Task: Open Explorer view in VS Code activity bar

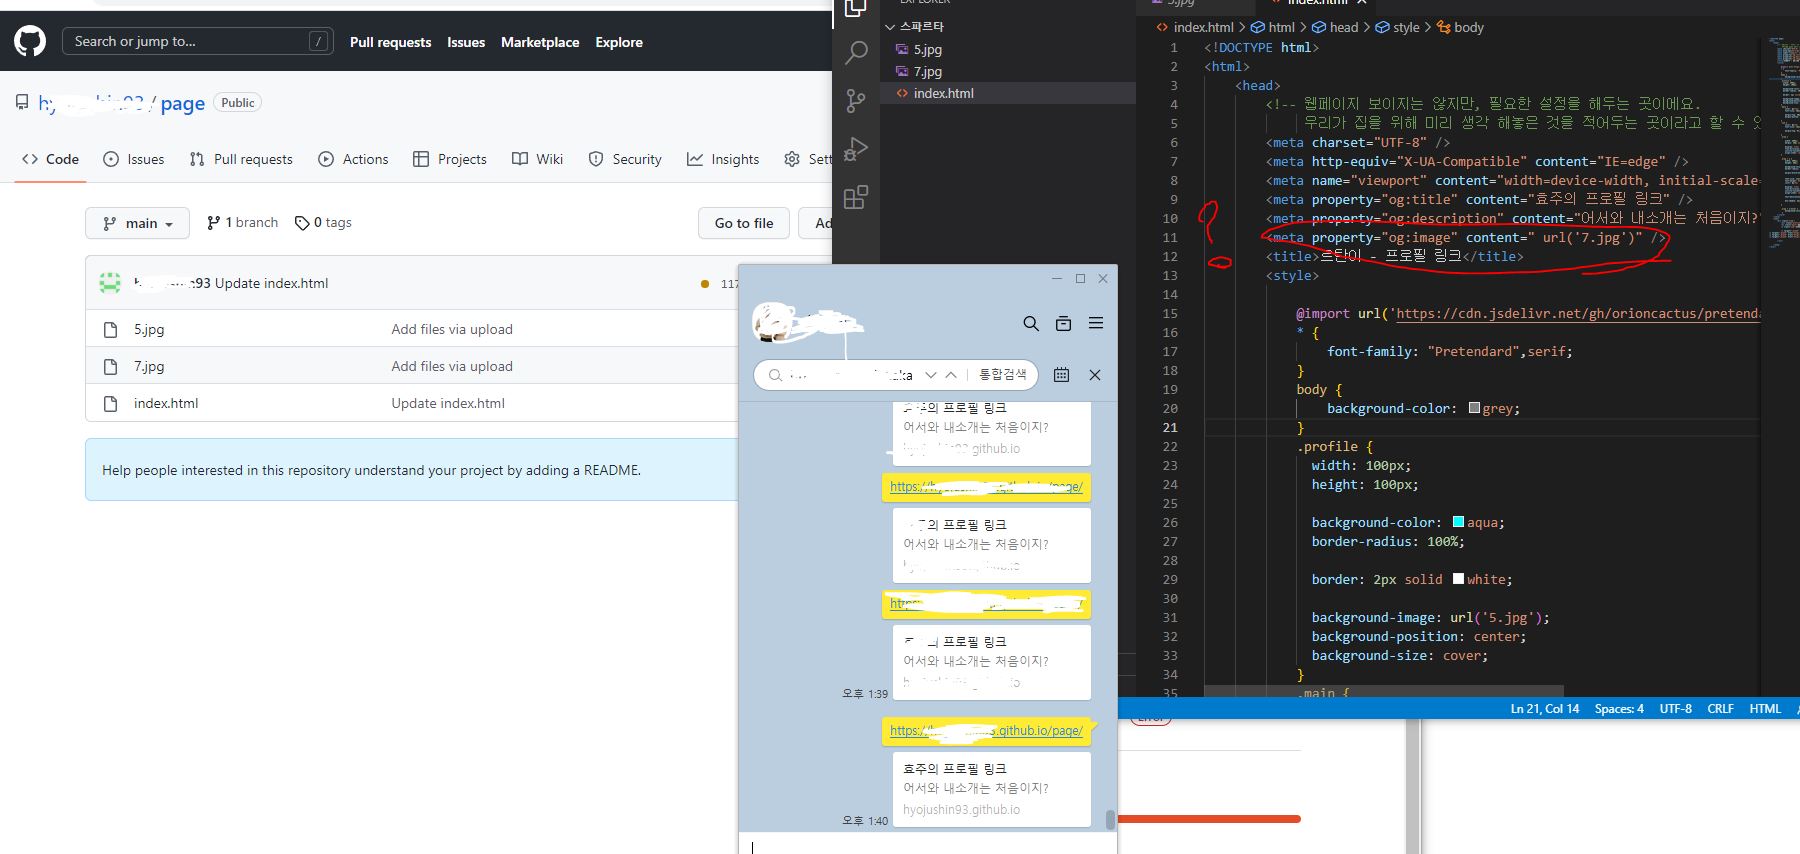Action: [856, 8]
